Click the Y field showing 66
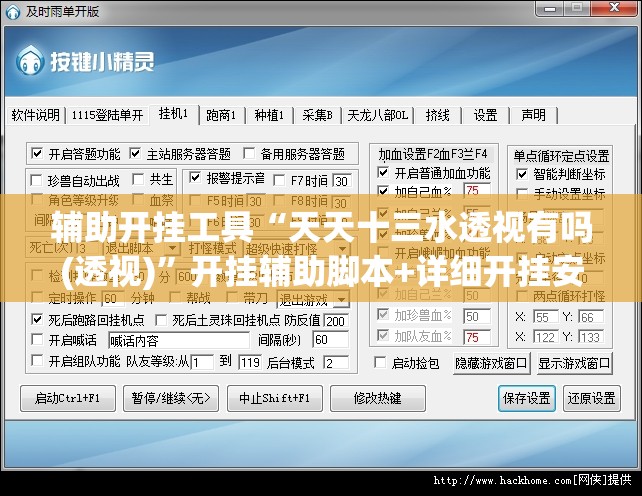Viewport: 642px width, 496px height. click(x=591, y=317)
